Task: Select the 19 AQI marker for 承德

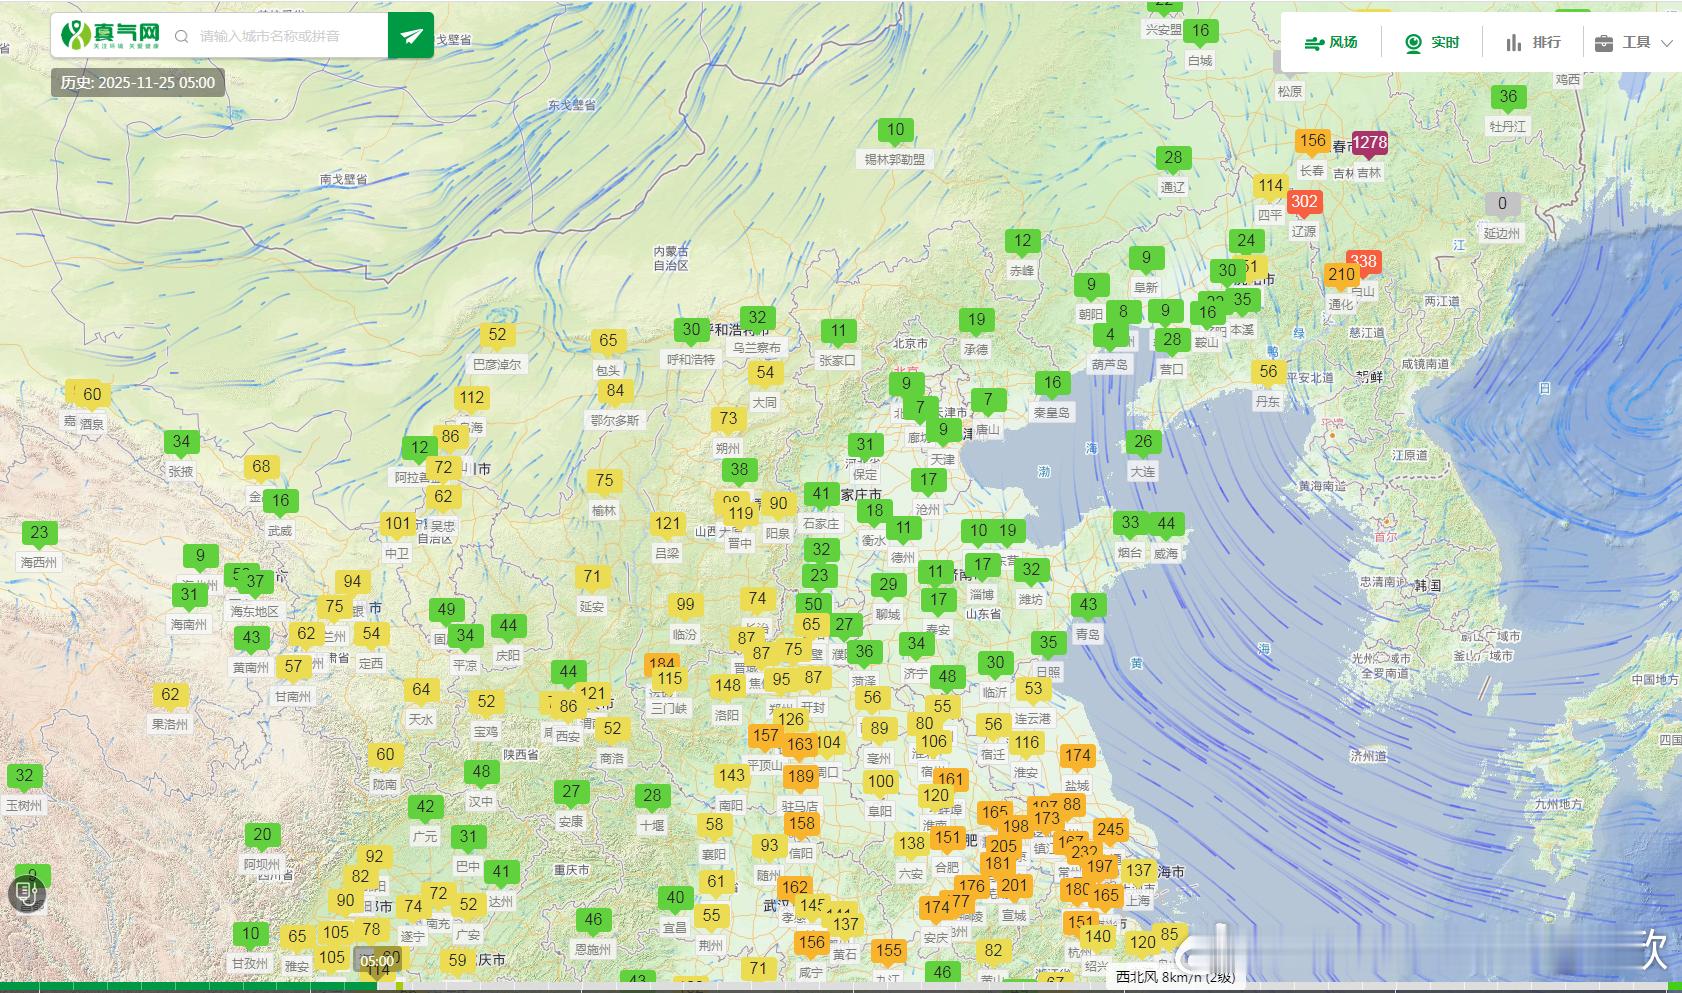Action: (x=976, y=321)
